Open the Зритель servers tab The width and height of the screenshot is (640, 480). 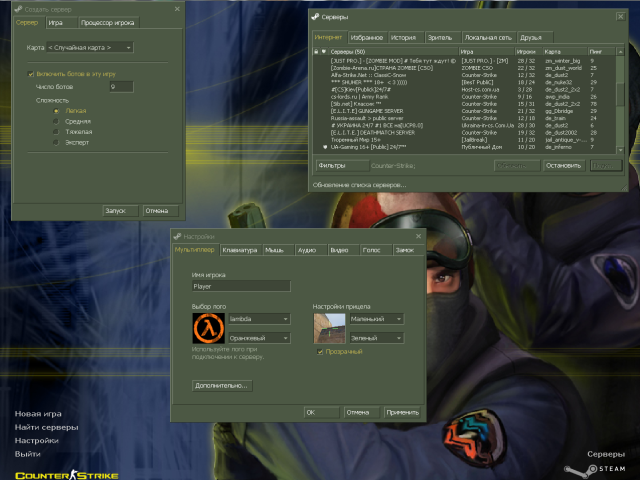tap(442, 38)
